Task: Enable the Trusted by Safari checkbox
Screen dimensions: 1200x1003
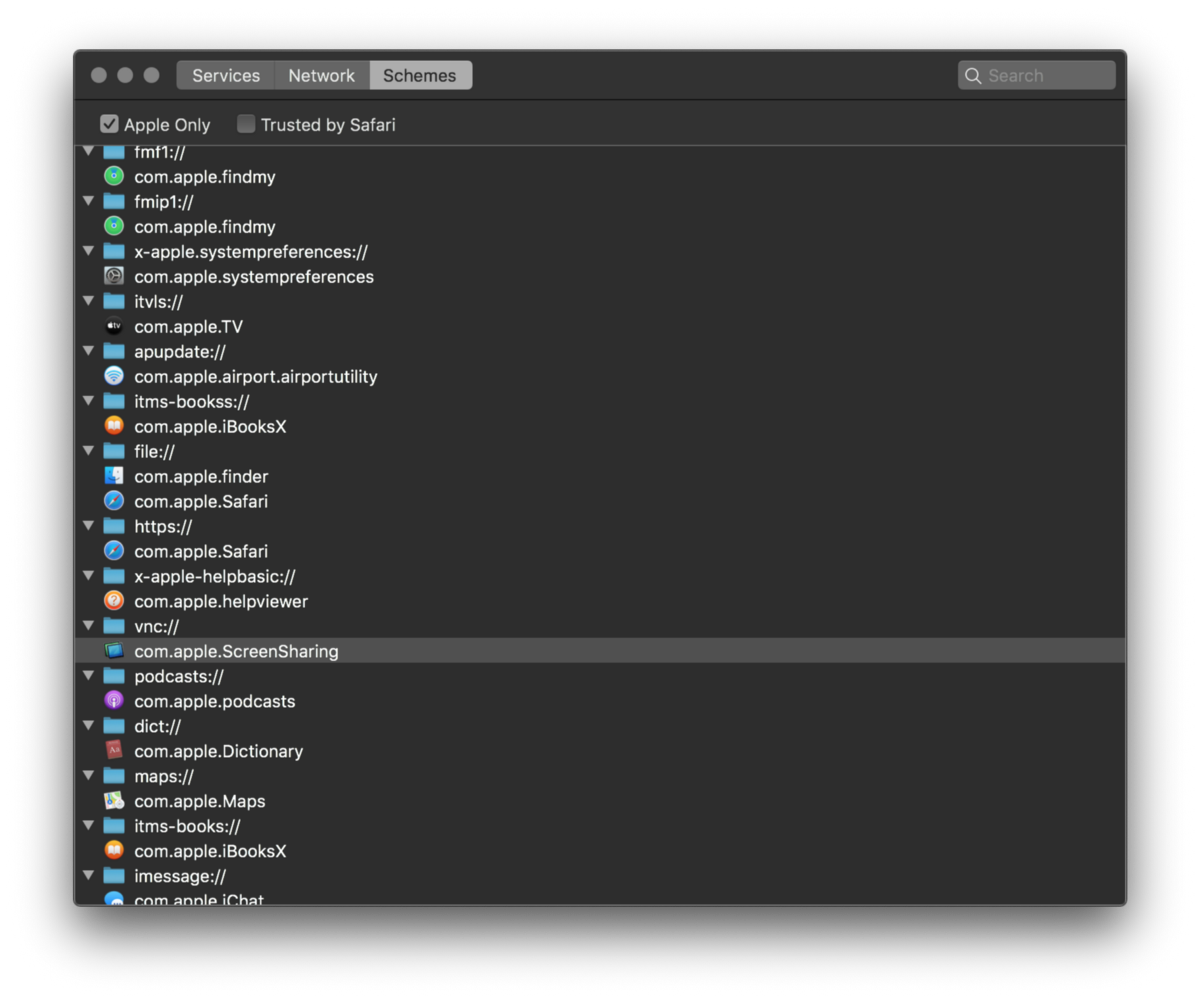Action: (246, 125)
